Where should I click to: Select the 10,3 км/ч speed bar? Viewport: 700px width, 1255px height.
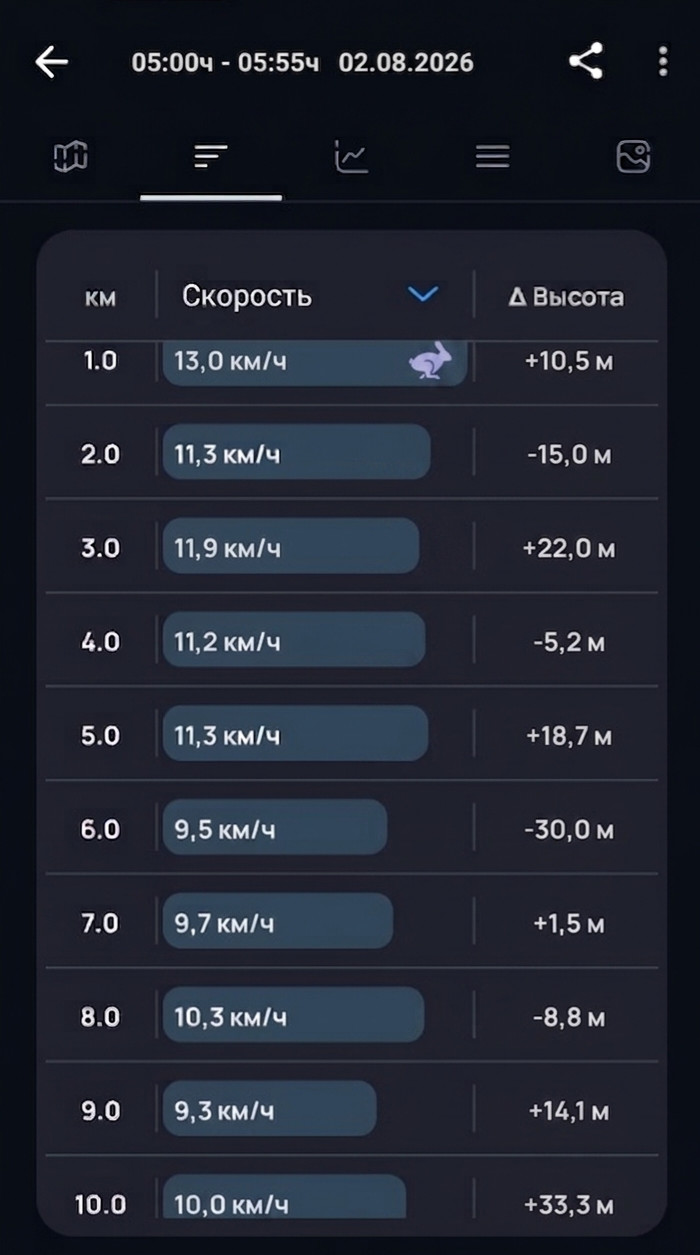293,1015
